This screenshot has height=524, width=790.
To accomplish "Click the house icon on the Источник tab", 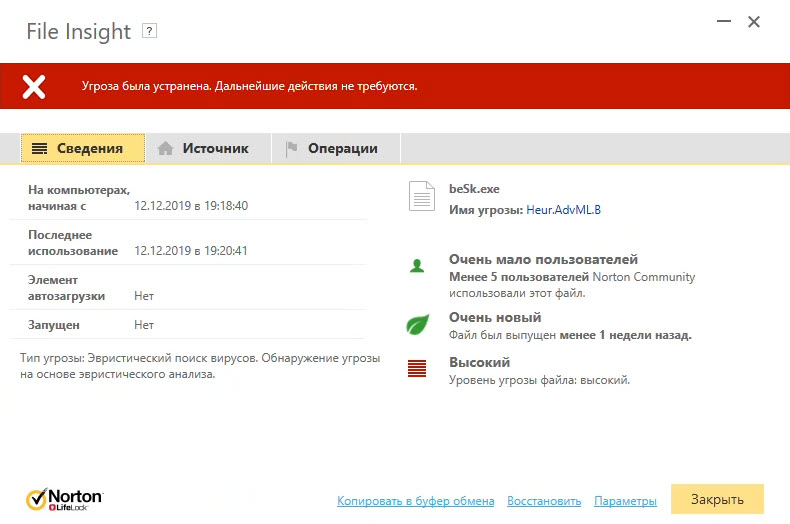I will [x=165, y=148].
